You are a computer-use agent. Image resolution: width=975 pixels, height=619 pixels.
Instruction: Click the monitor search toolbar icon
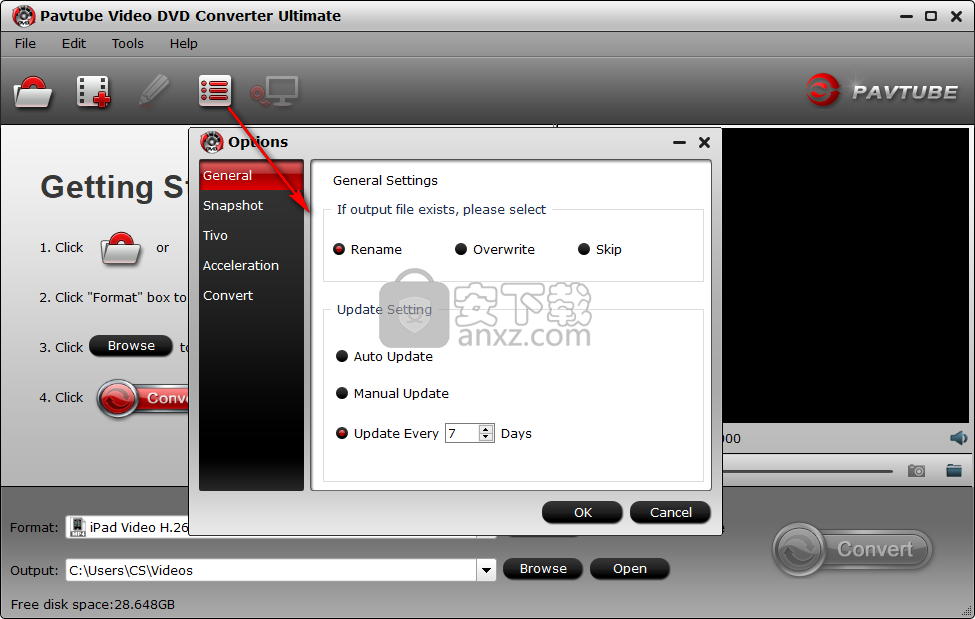pos(274,91)
